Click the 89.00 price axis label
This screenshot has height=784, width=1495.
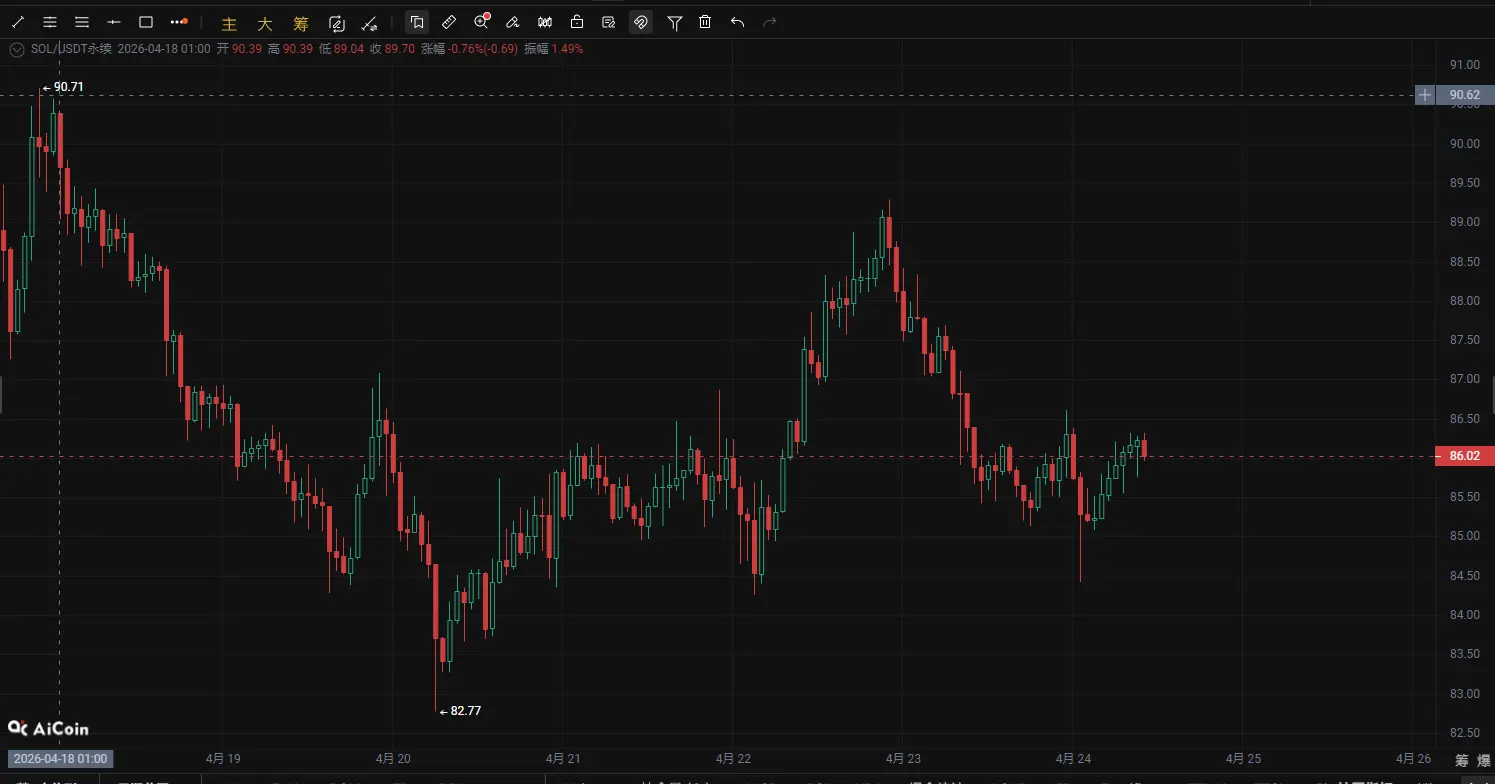1464,222
